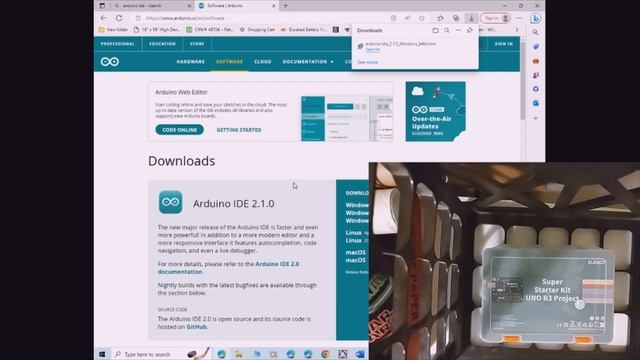Image resolution: width=640 pixels, height=360 pixels.
Task: Open the CRN# 49704 bookmark
Action: pos(209,30)
